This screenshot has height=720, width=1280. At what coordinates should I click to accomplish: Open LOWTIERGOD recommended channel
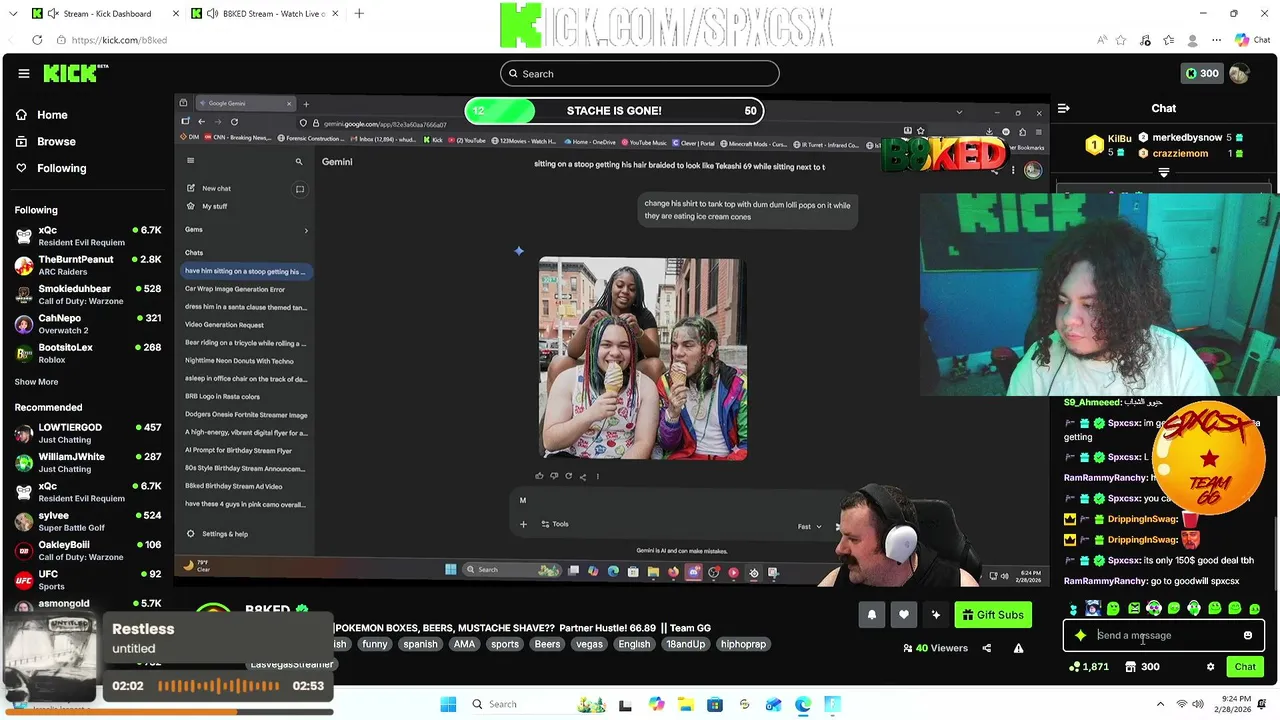click(87, 433)
